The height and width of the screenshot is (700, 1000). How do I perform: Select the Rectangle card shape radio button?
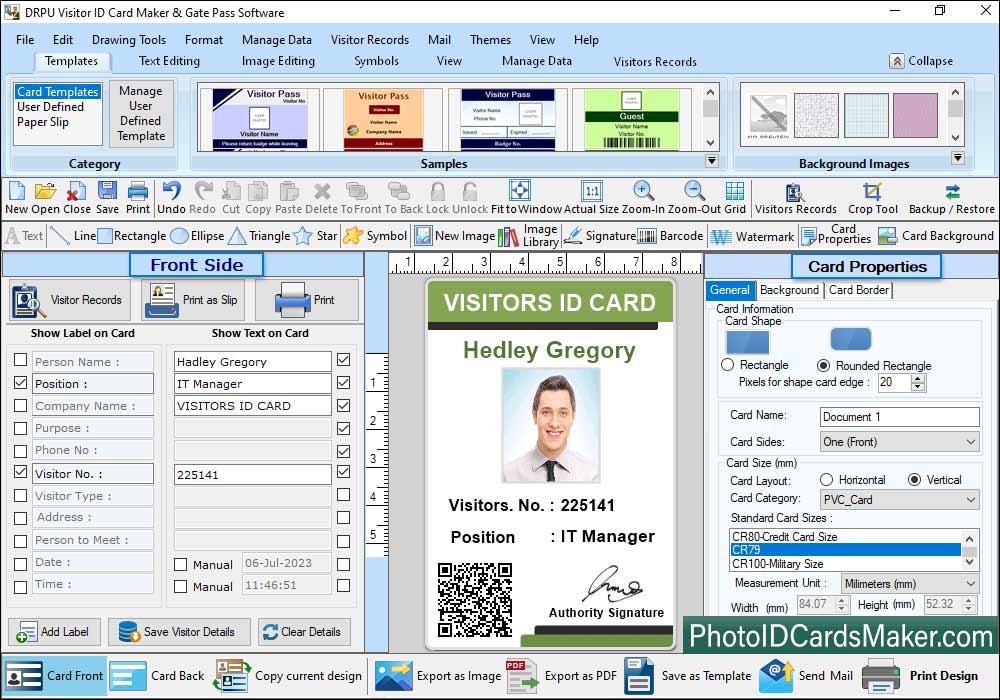(728, 365)
